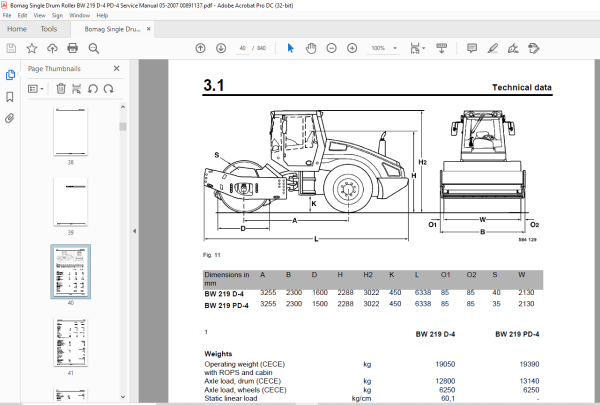Click the Save file icon

(x=11, y=48)
